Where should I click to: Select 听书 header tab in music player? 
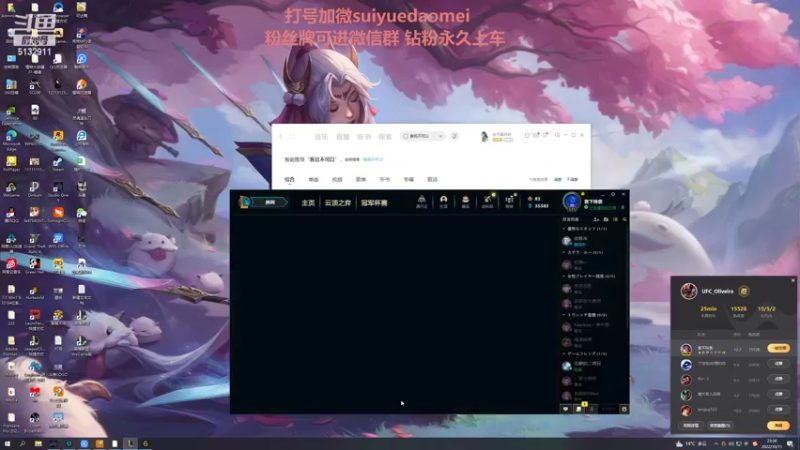(x=364, y=137)
